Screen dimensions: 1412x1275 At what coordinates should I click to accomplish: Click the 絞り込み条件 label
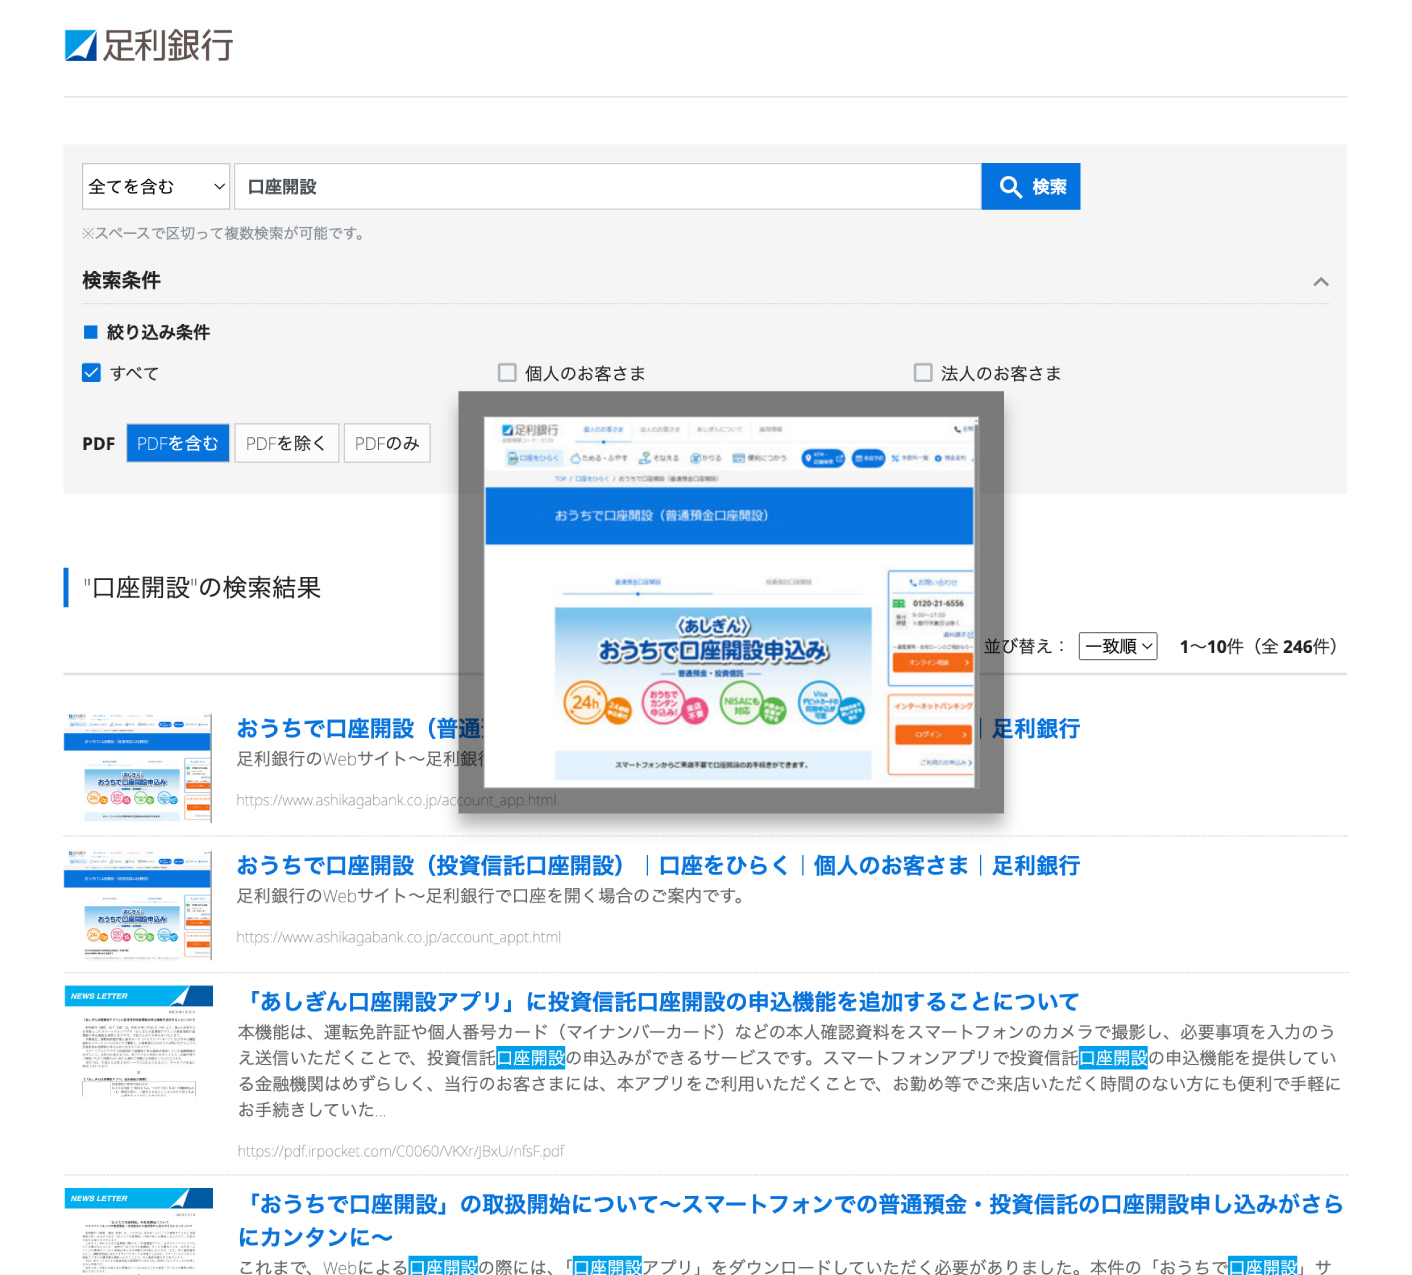point(158,332)
